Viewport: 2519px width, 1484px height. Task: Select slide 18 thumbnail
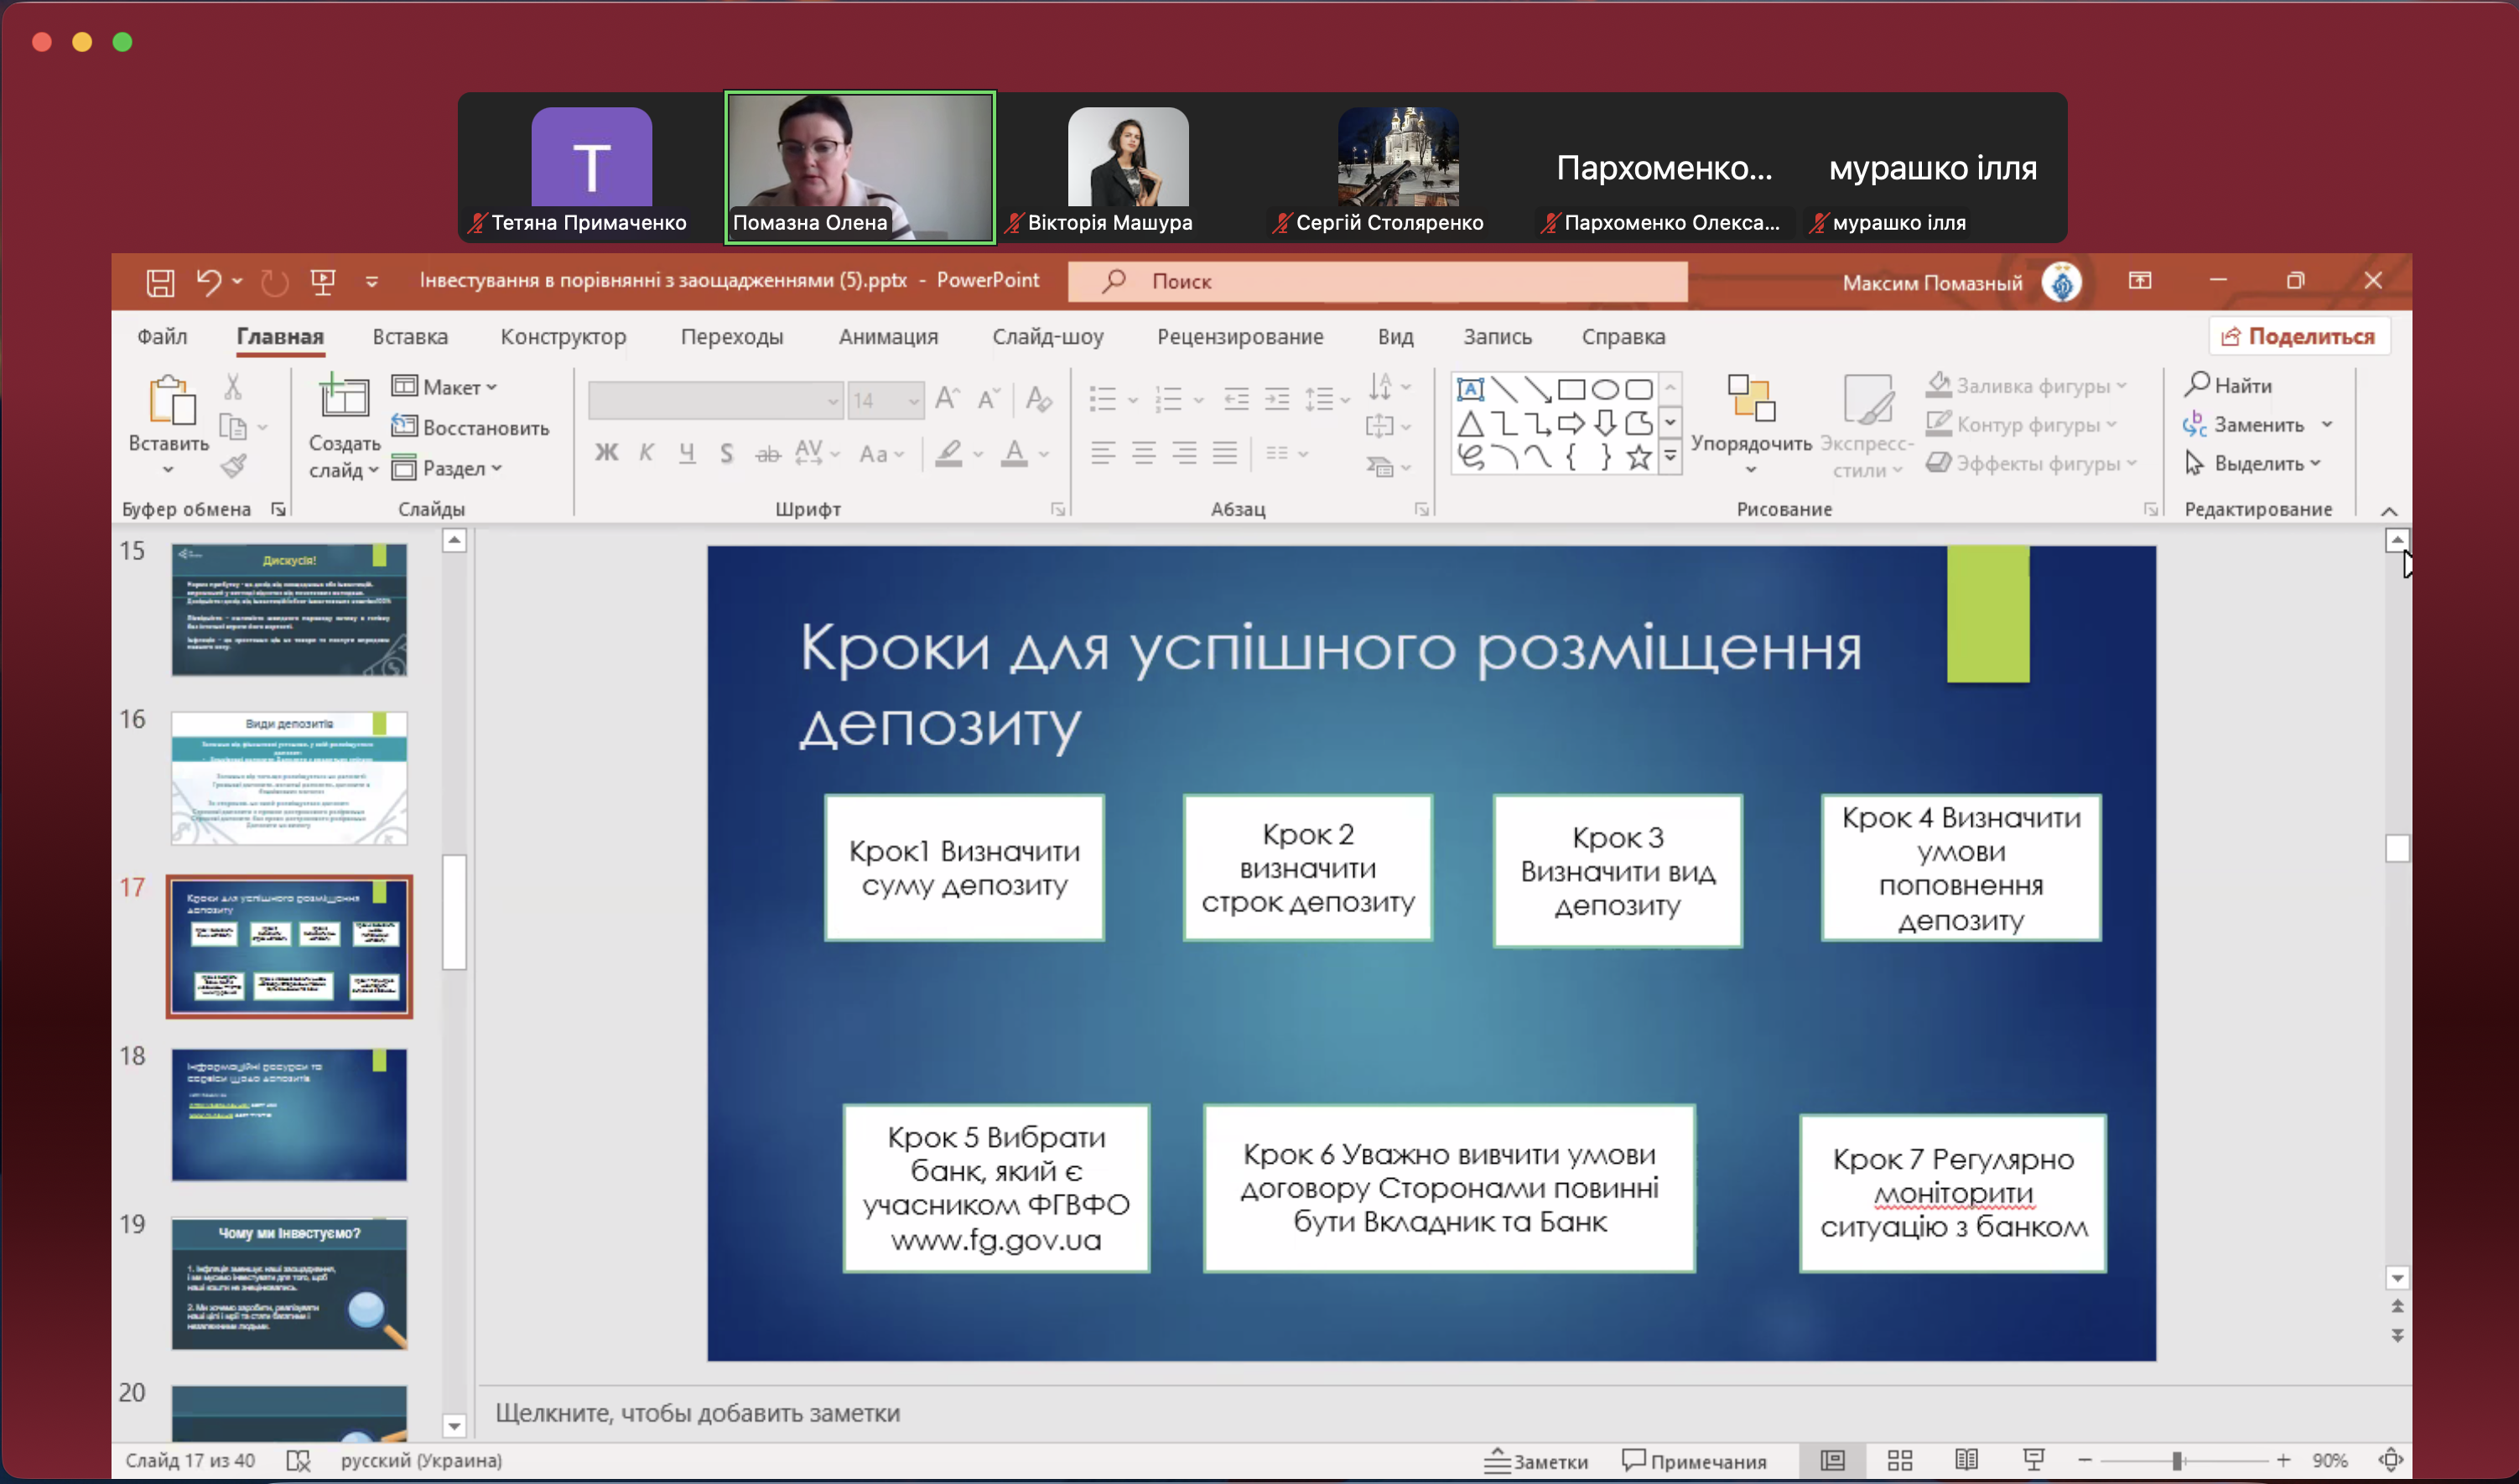tap(289, 1114)
